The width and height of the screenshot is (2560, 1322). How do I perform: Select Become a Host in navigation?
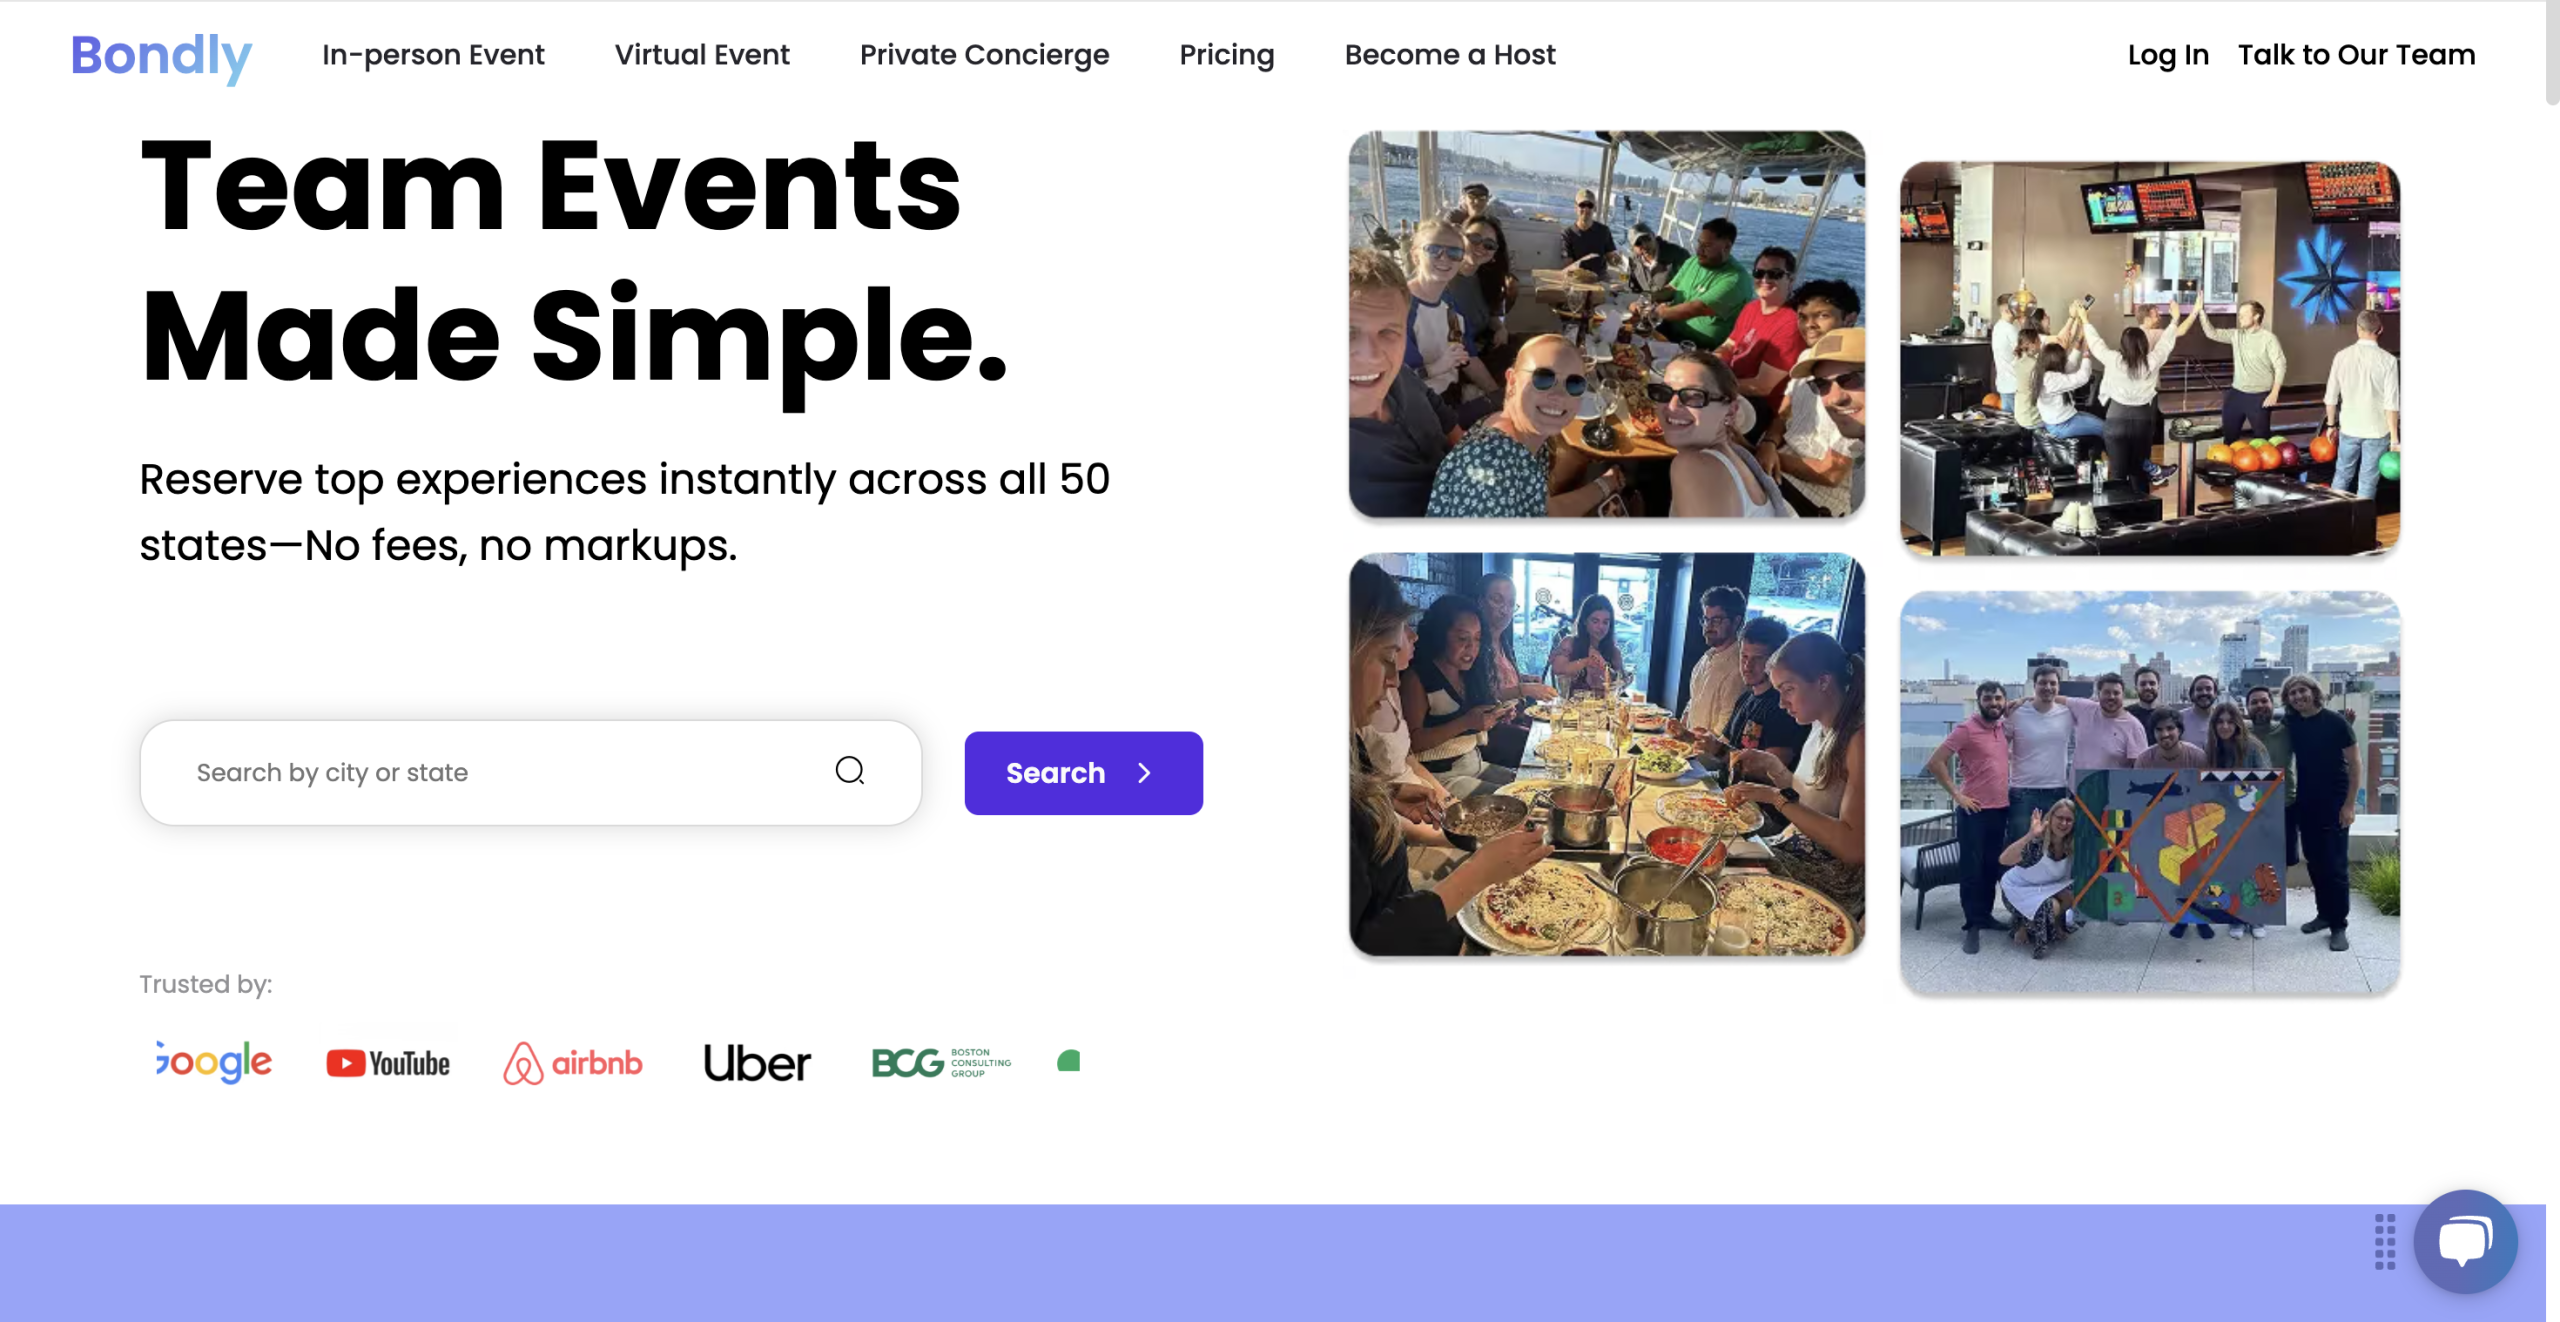click(1450, 55)
